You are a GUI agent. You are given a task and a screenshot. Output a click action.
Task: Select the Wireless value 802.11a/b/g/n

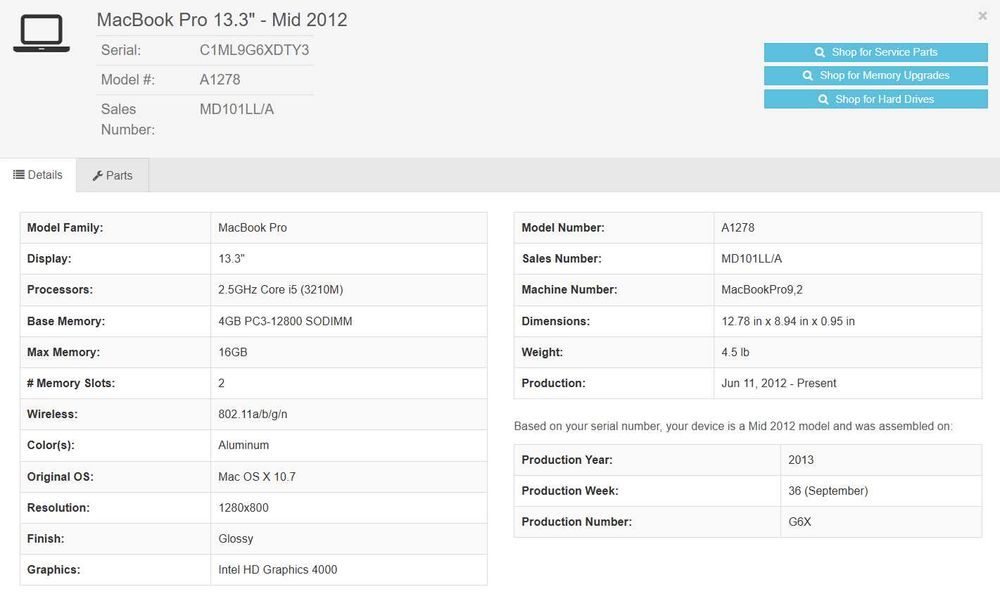pyautogui.click(x=253, y=414)
